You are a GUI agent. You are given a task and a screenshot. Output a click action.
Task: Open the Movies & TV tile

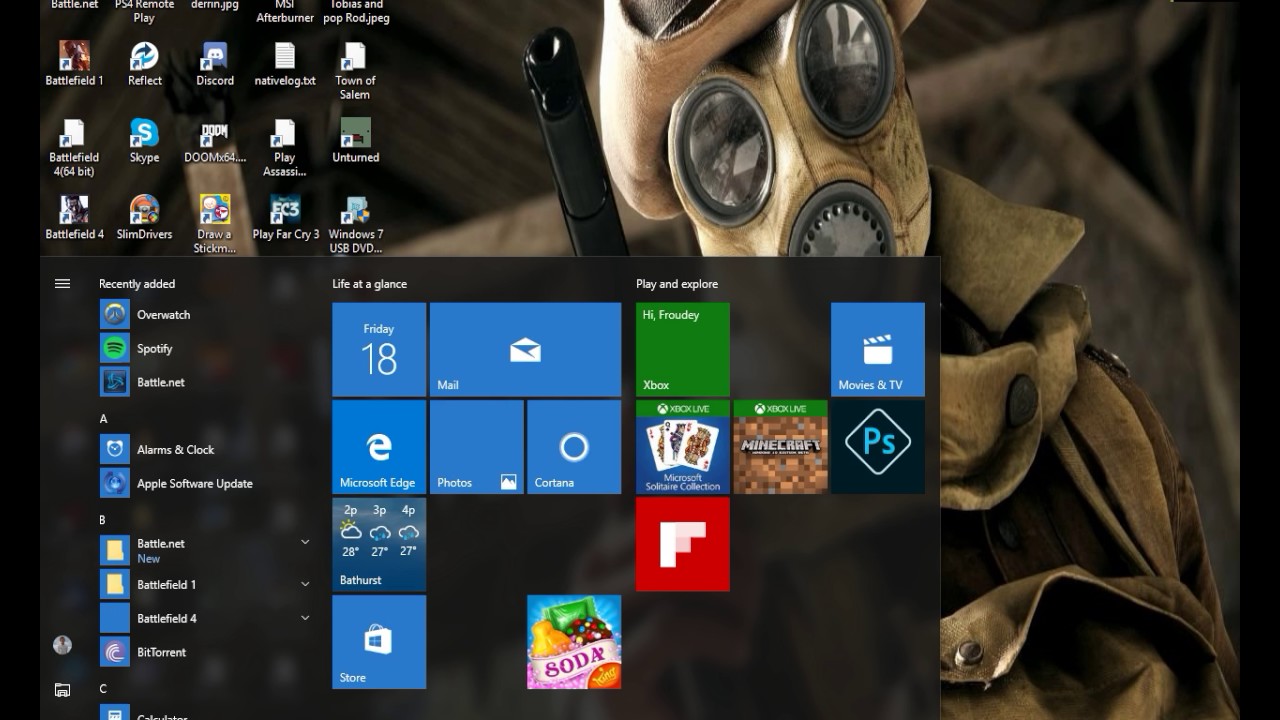[878, 350]
